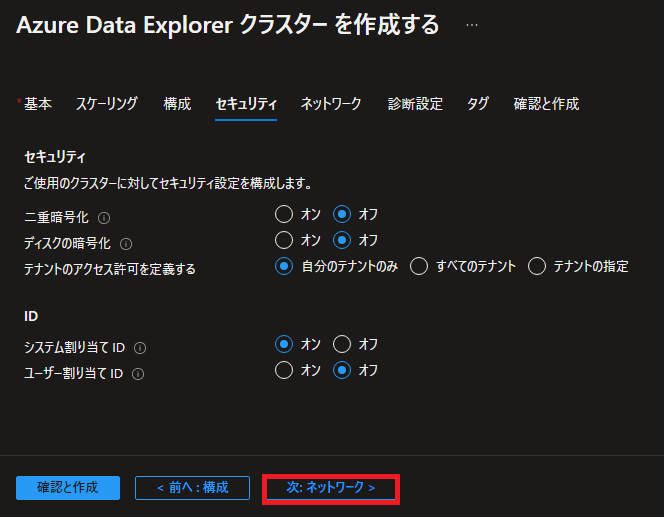Screen dimensions: 664x517
Task: Go to the 確認と作成 tab
Action: [x=546, y=104]
